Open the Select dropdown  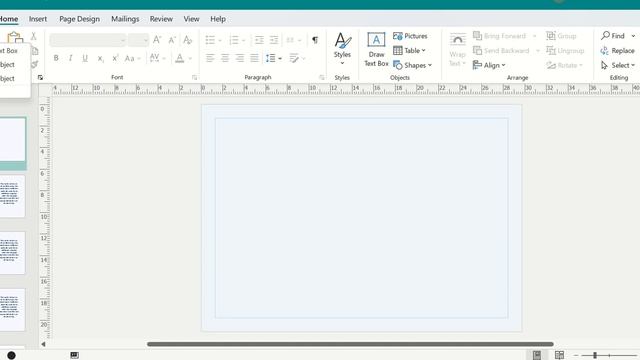point(618,65)
